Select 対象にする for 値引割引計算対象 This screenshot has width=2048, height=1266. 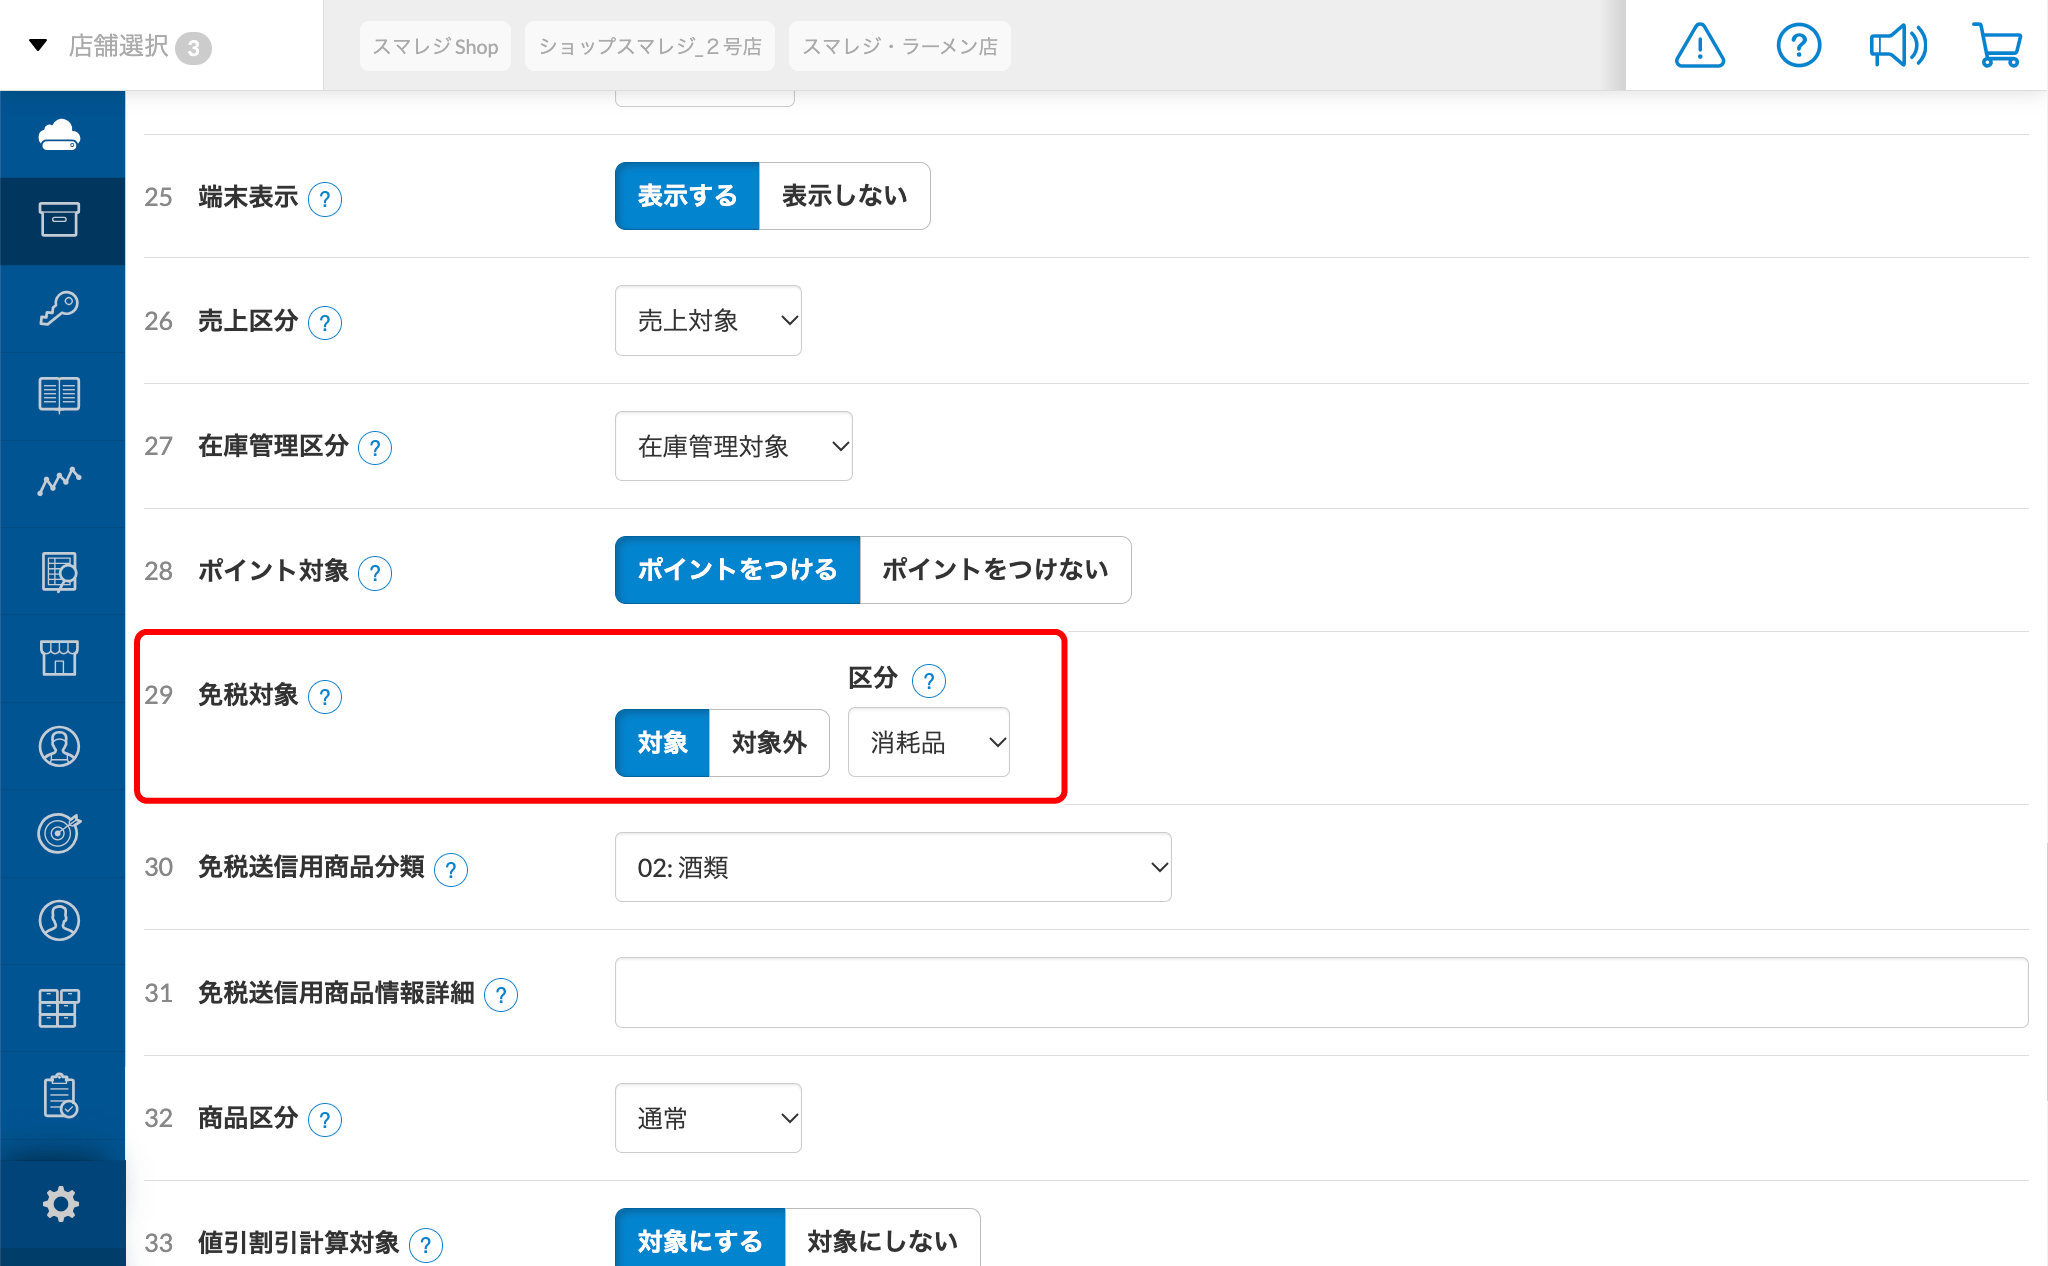point(700,1238)
